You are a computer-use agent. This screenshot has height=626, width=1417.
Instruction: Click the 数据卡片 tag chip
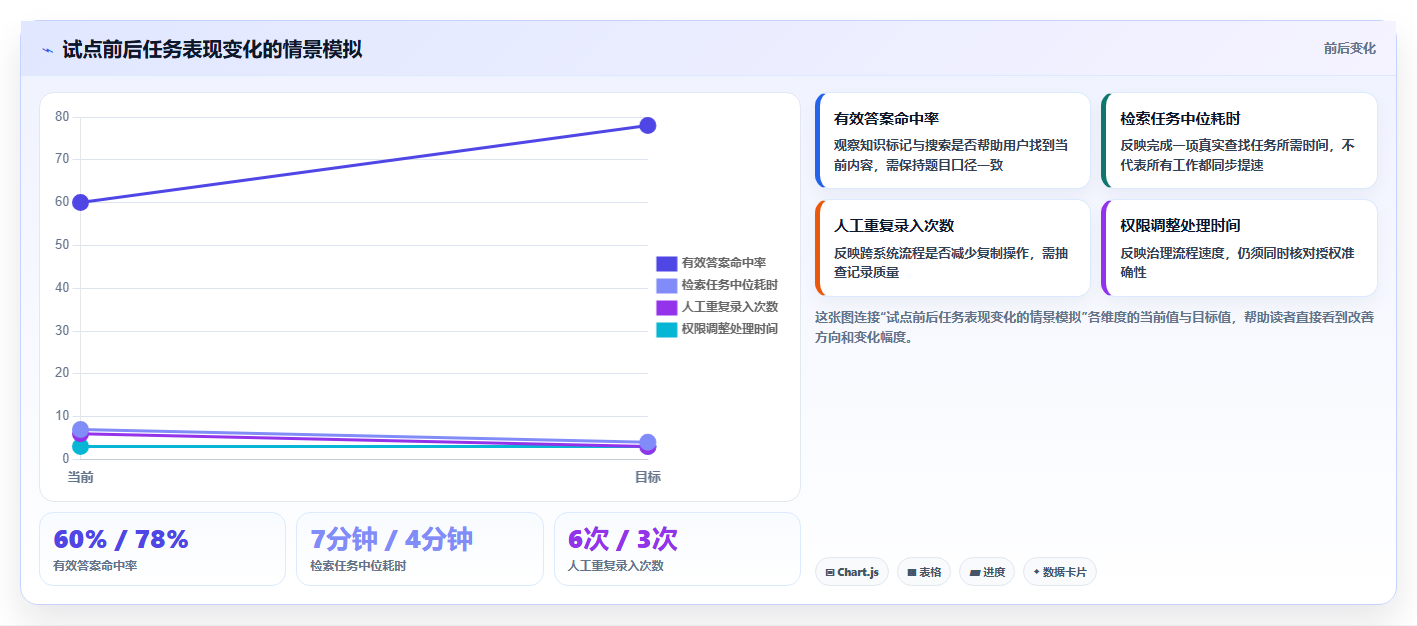point(1060,572)
